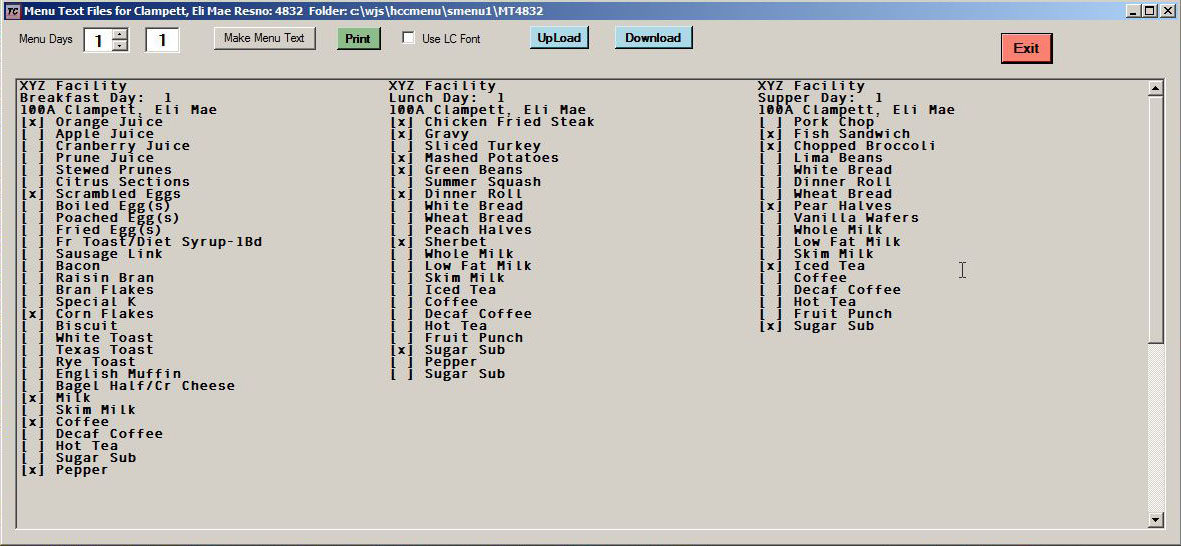Click the Sherbet lunch line
Viewport: 1181px width, 546px height.
[x=438, y=242]
